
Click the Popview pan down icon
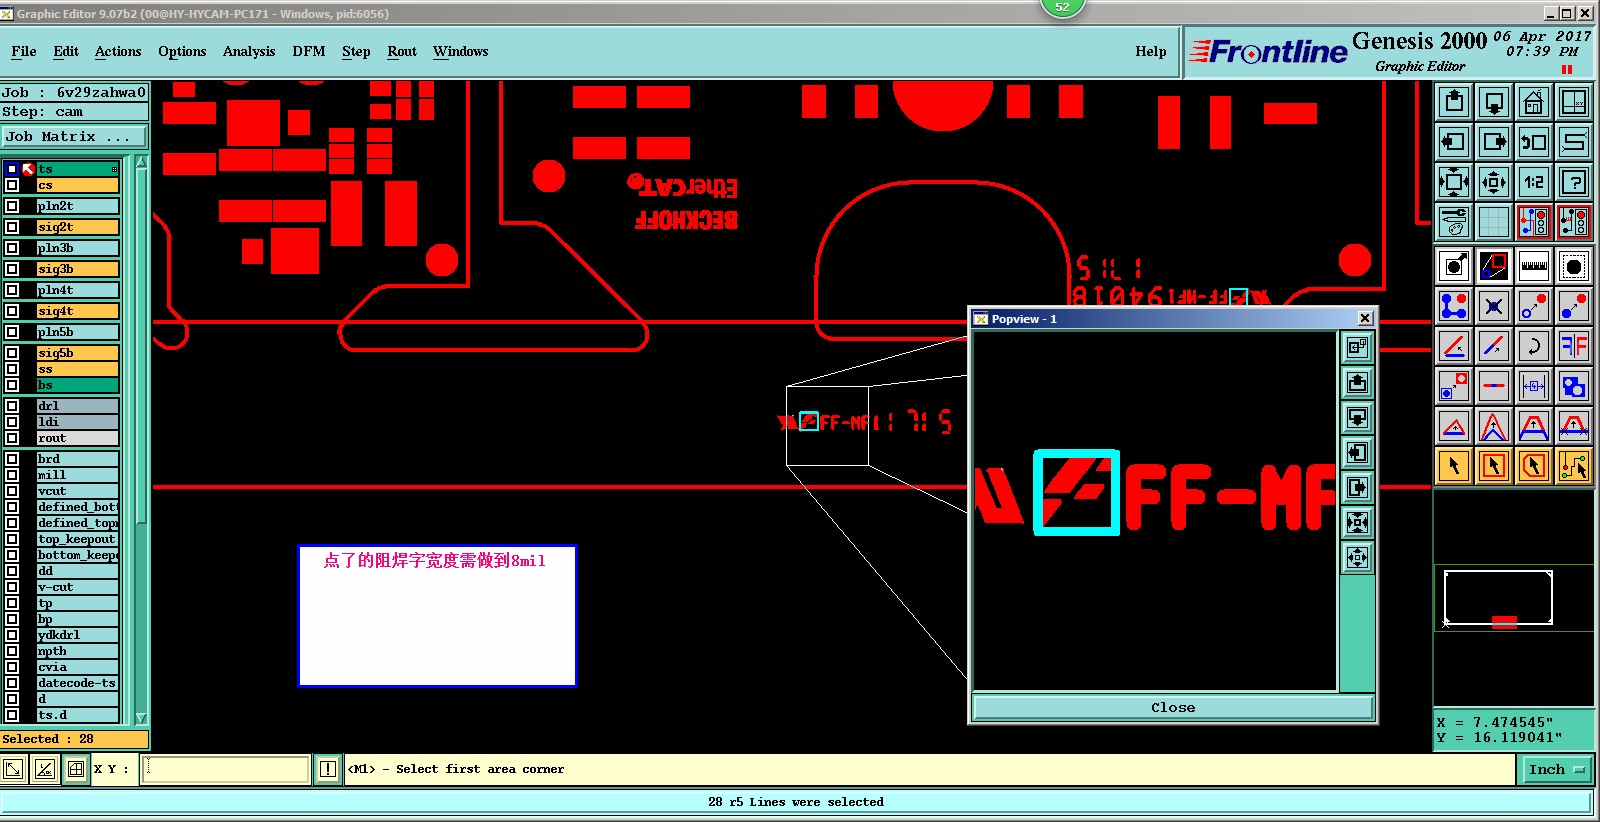coord(1357,417)
